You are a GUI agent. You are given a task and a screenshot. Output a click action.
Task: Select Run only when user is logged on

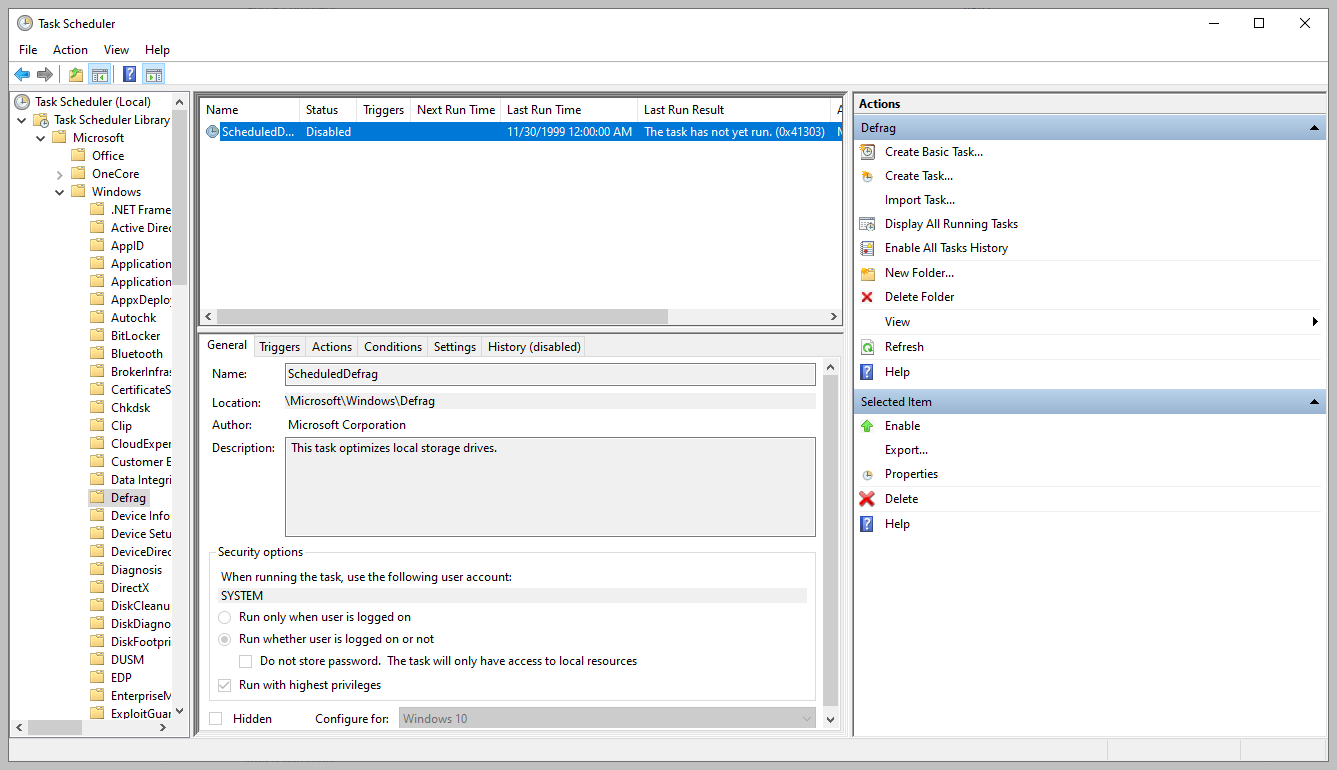(x=225, y=618)
